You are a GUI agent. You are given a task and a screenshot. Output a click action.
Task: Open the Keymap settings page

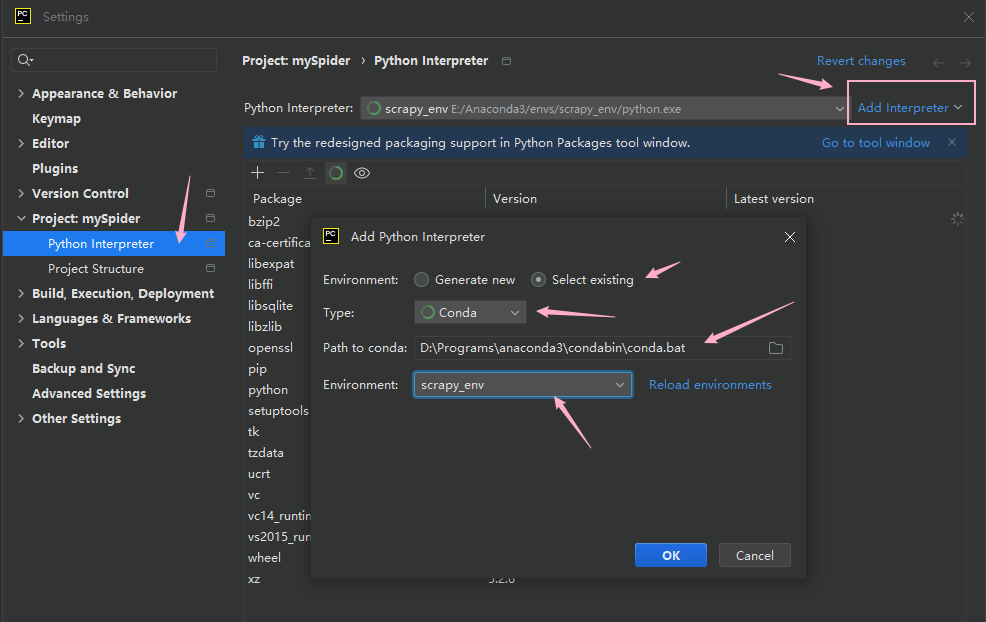pyautogui.click(x=57, y=119)
